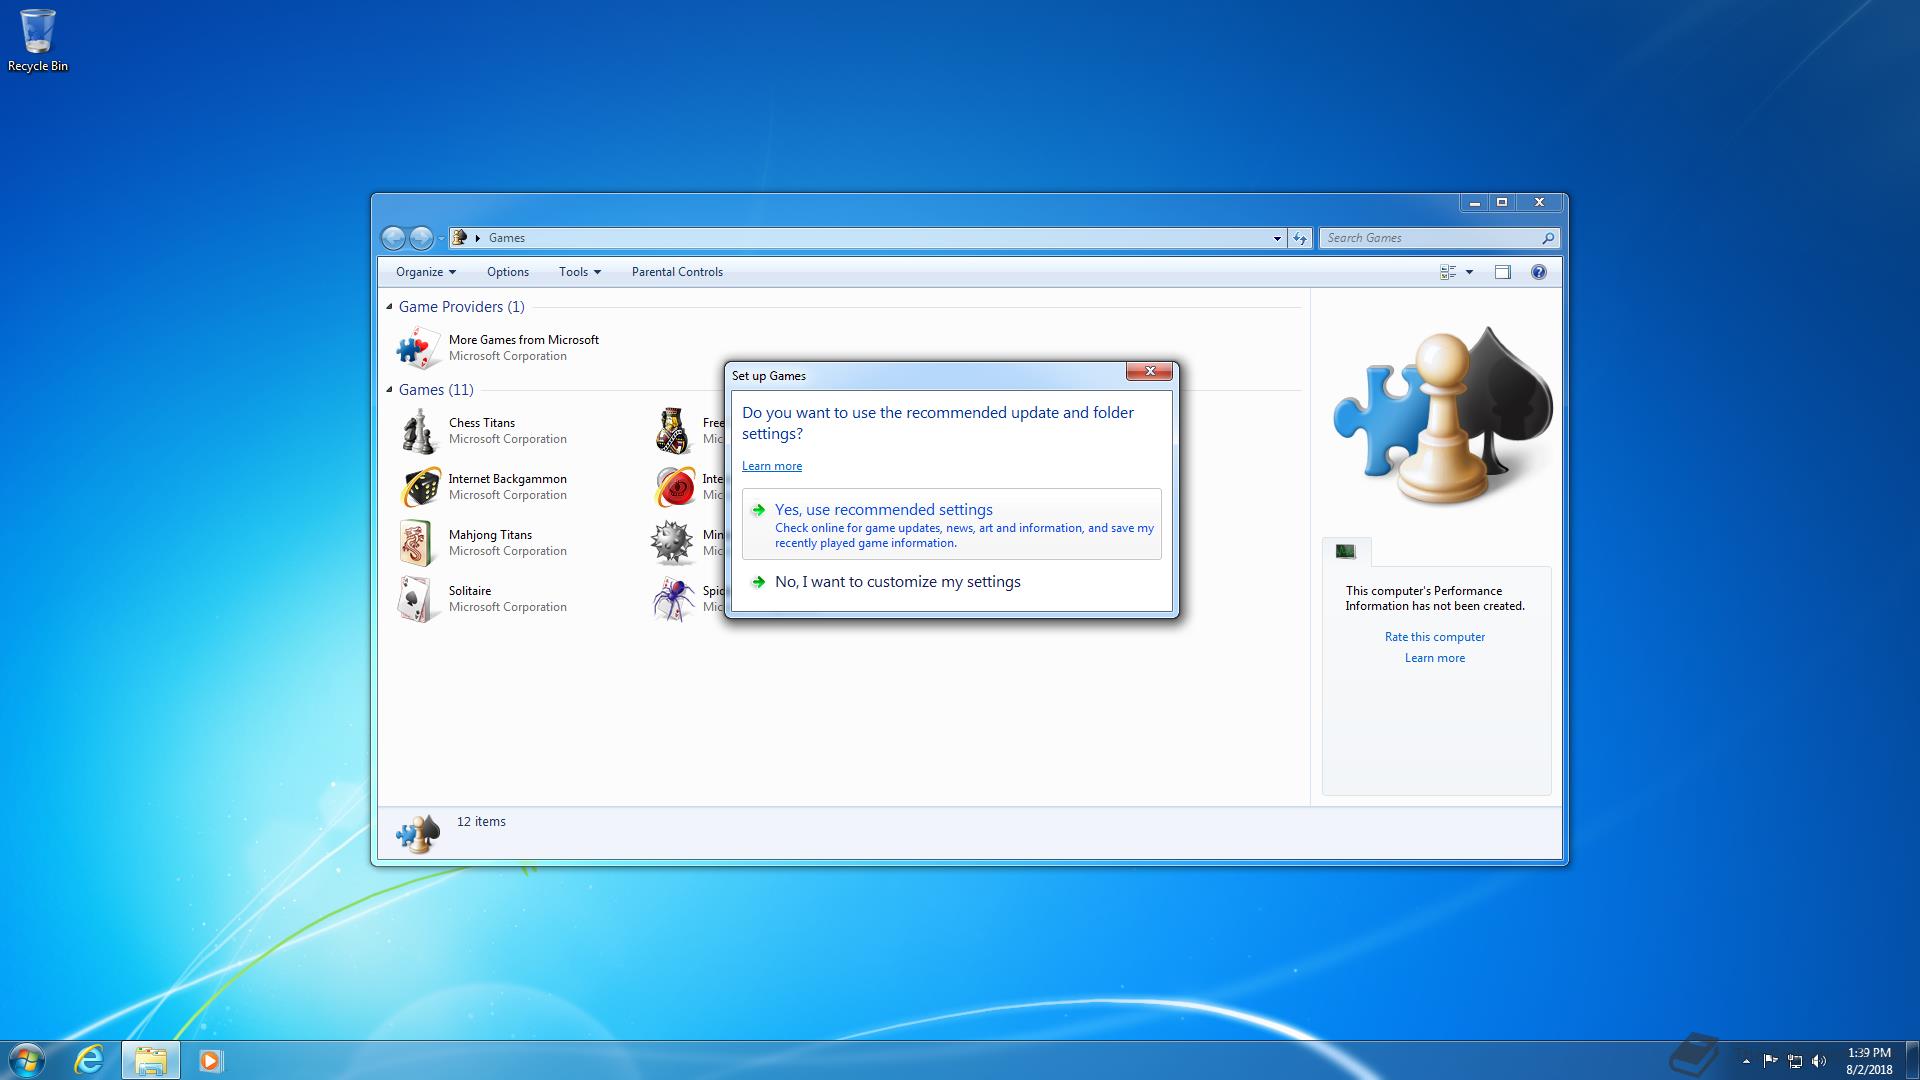Click the Minesweeper mine icon
This screenshot has height=1080, width=1920.
[672, 543]
